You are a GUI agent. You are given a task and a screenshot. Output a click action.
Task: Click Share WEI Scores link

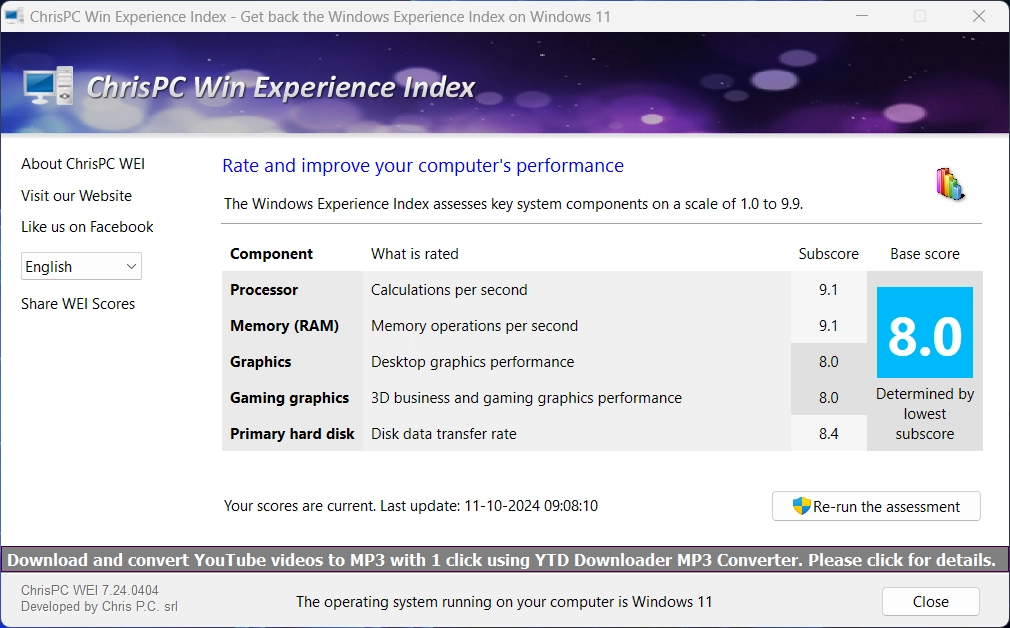pos(78,304)
